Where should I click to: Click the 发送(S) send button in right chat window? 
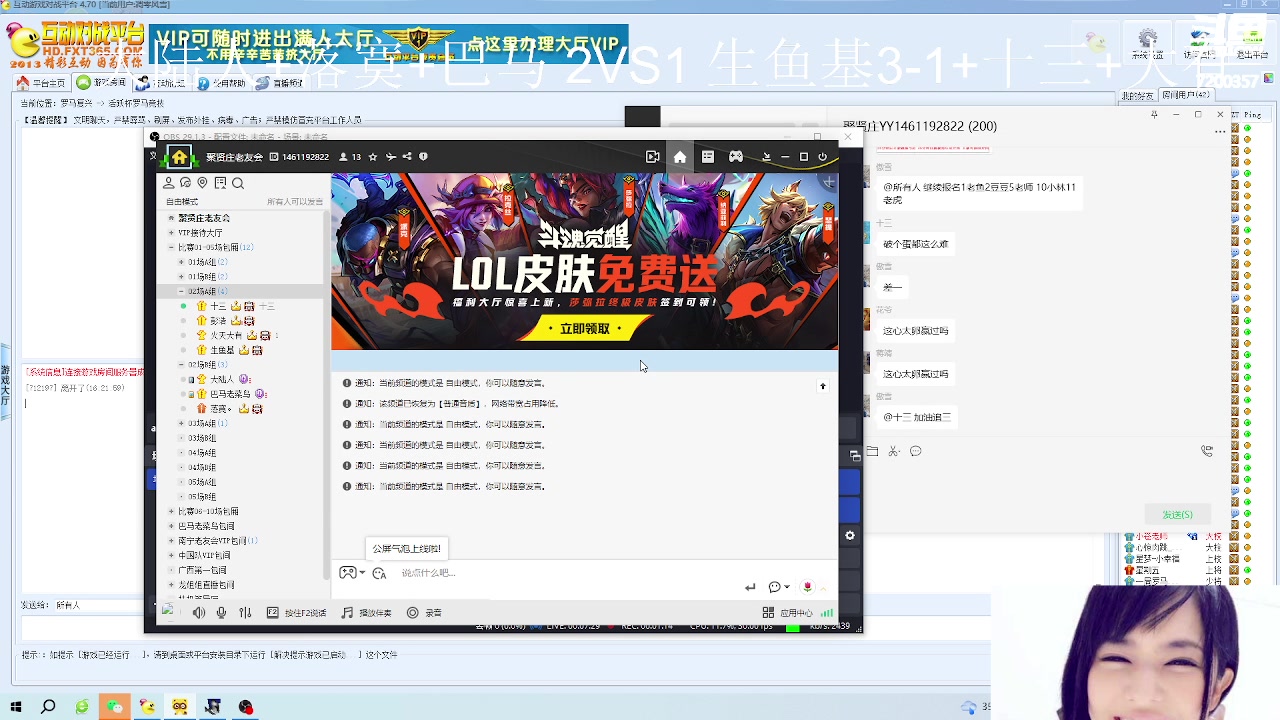pyautogui.click(x=1177, y=515)
